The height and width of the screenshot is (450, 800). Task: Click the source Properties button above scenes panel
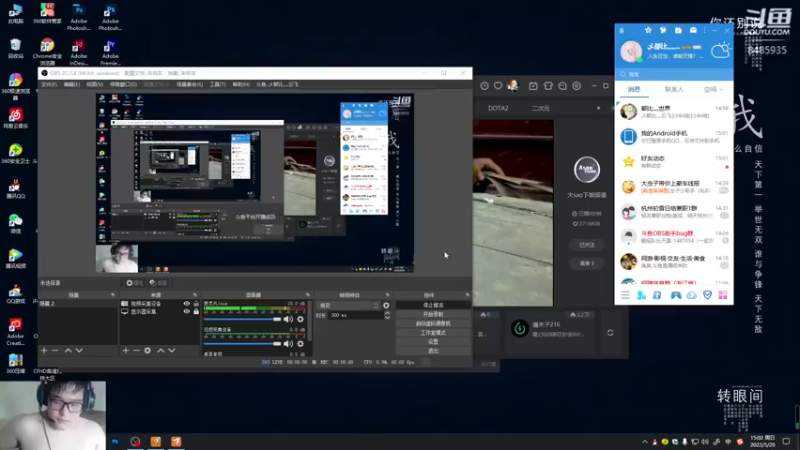pyautogui.click(x=135, y=283)
